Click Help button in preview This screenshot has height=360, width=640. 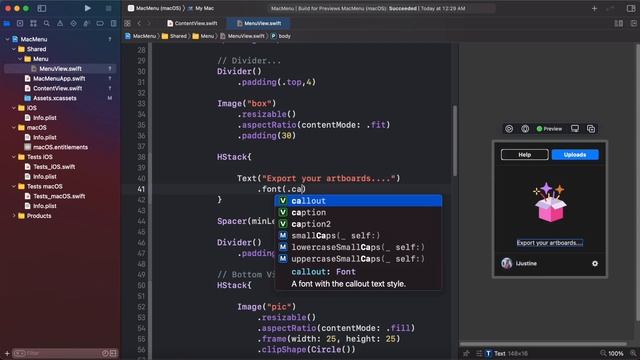tap(524, 155)
